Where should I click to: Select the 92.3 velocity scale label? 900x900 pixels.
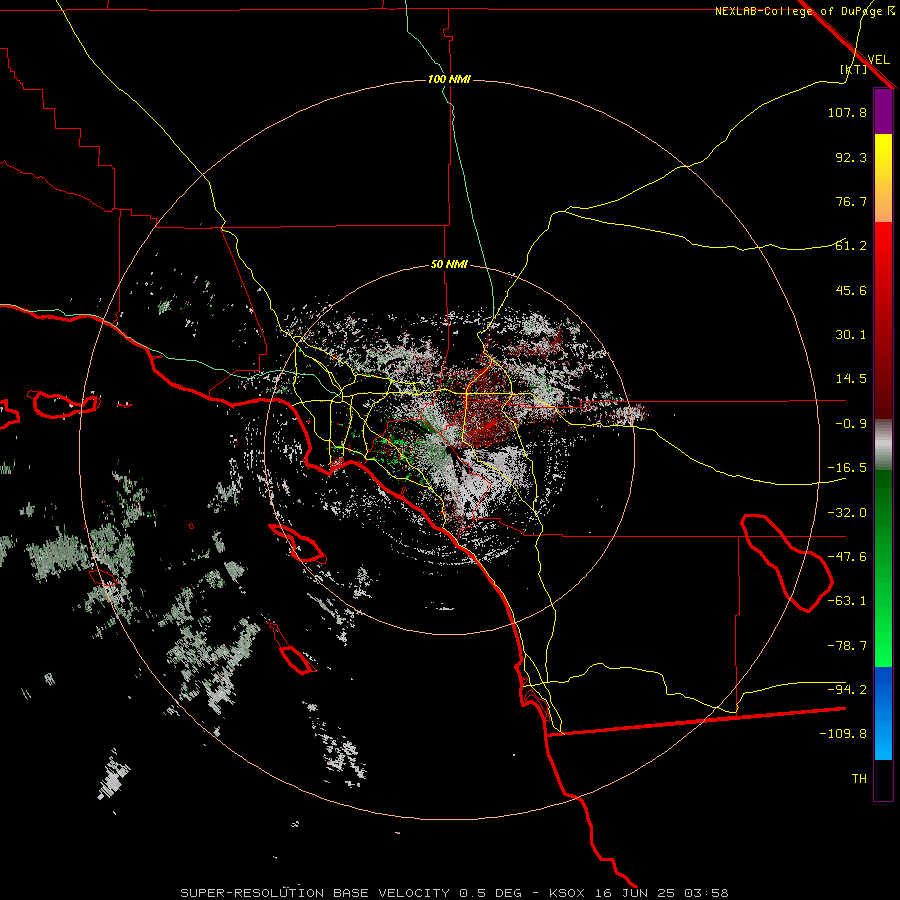[851, 157]
